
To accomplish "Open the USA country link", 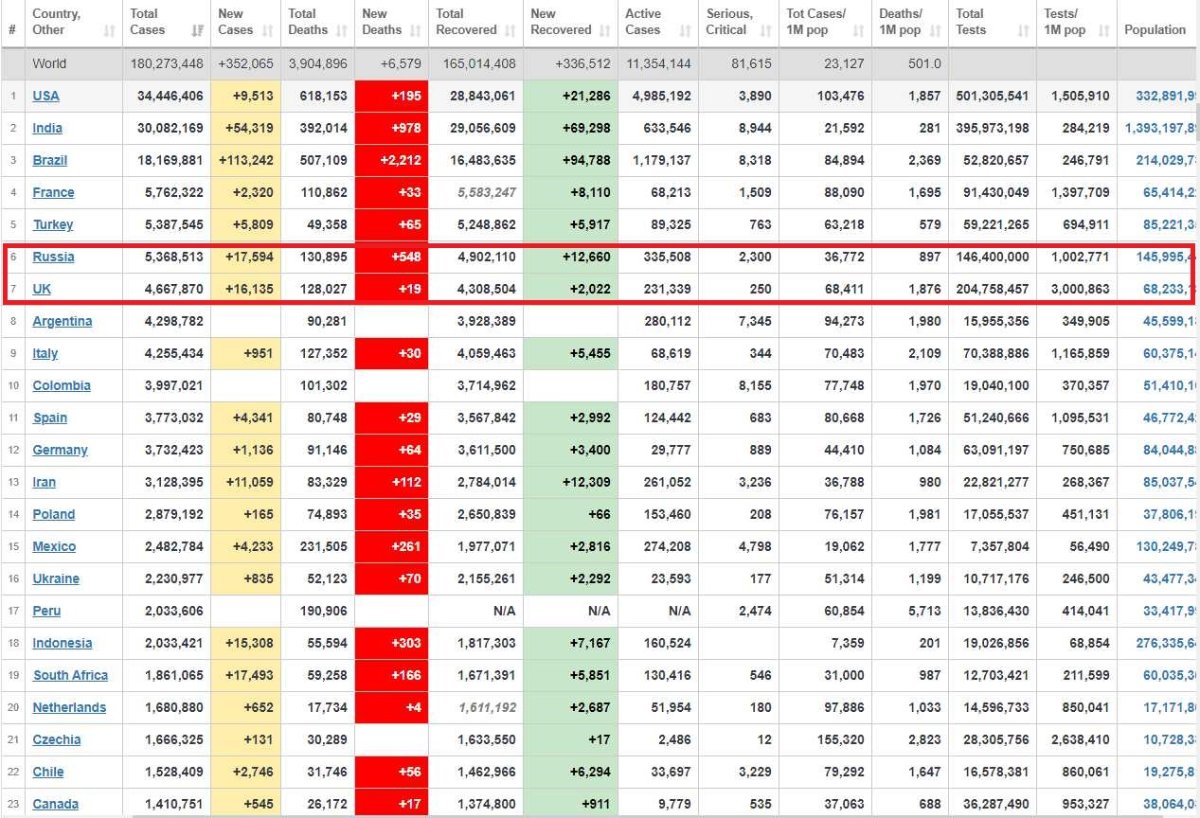I will (x=46, y=96).
